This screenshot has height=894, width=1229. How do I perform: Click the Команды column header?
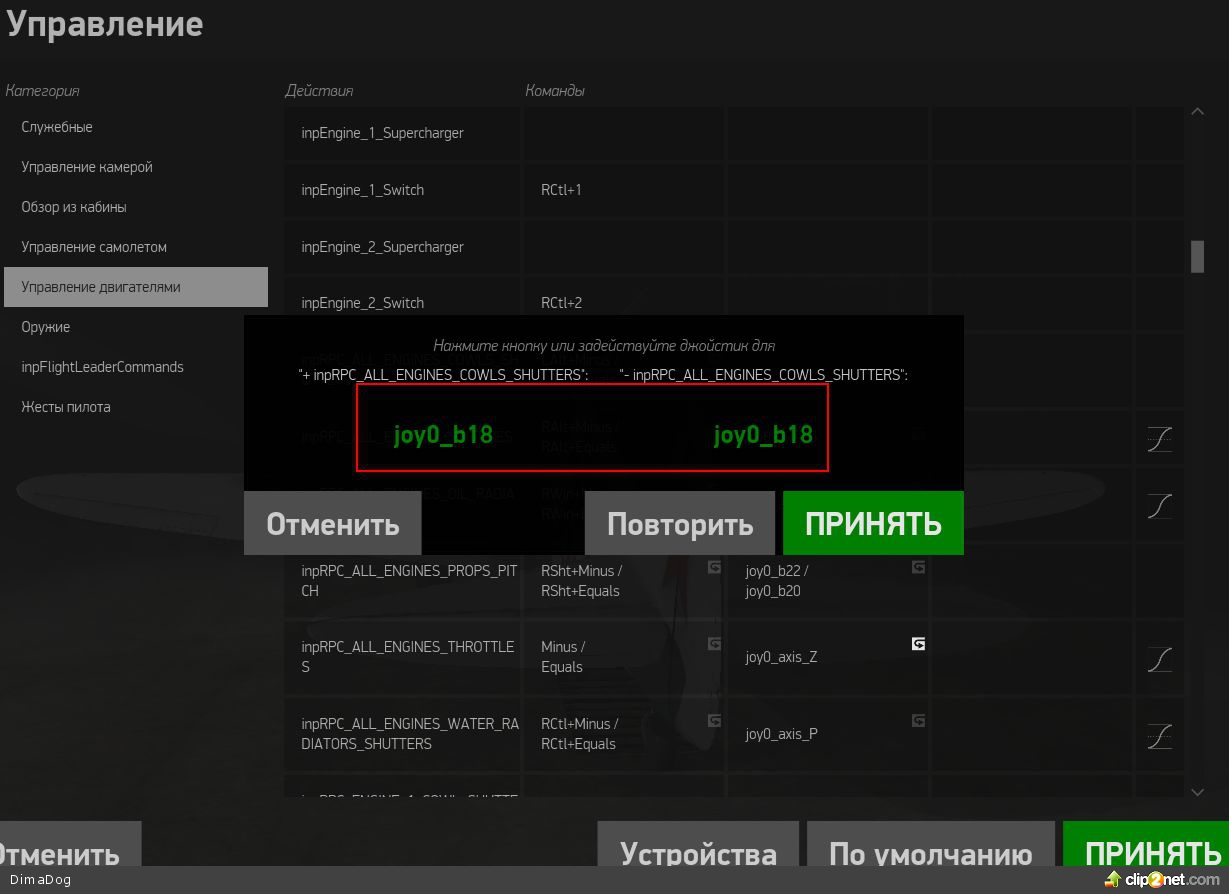tap(555, 90)
